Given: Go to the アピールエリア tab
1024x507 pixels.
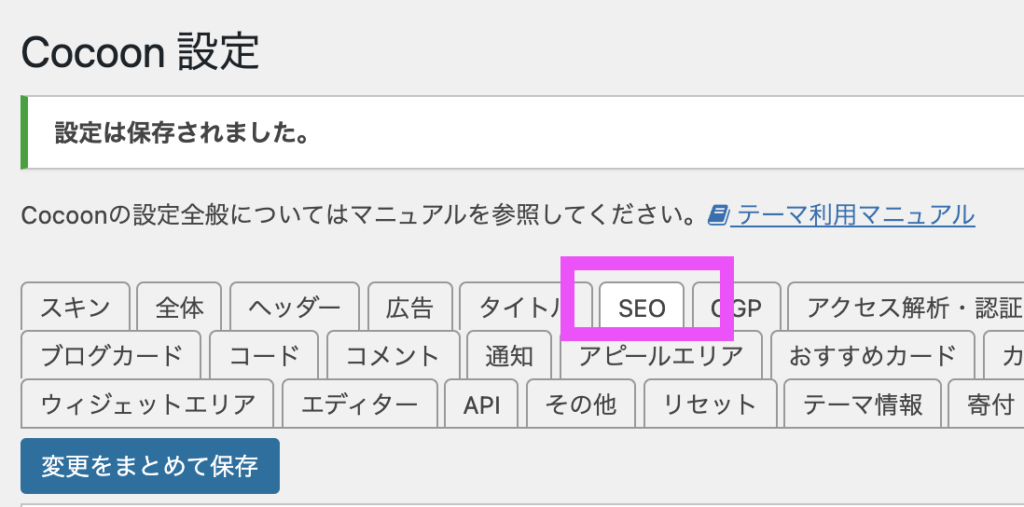Looking at the screenshot, I should coord(660,356).
